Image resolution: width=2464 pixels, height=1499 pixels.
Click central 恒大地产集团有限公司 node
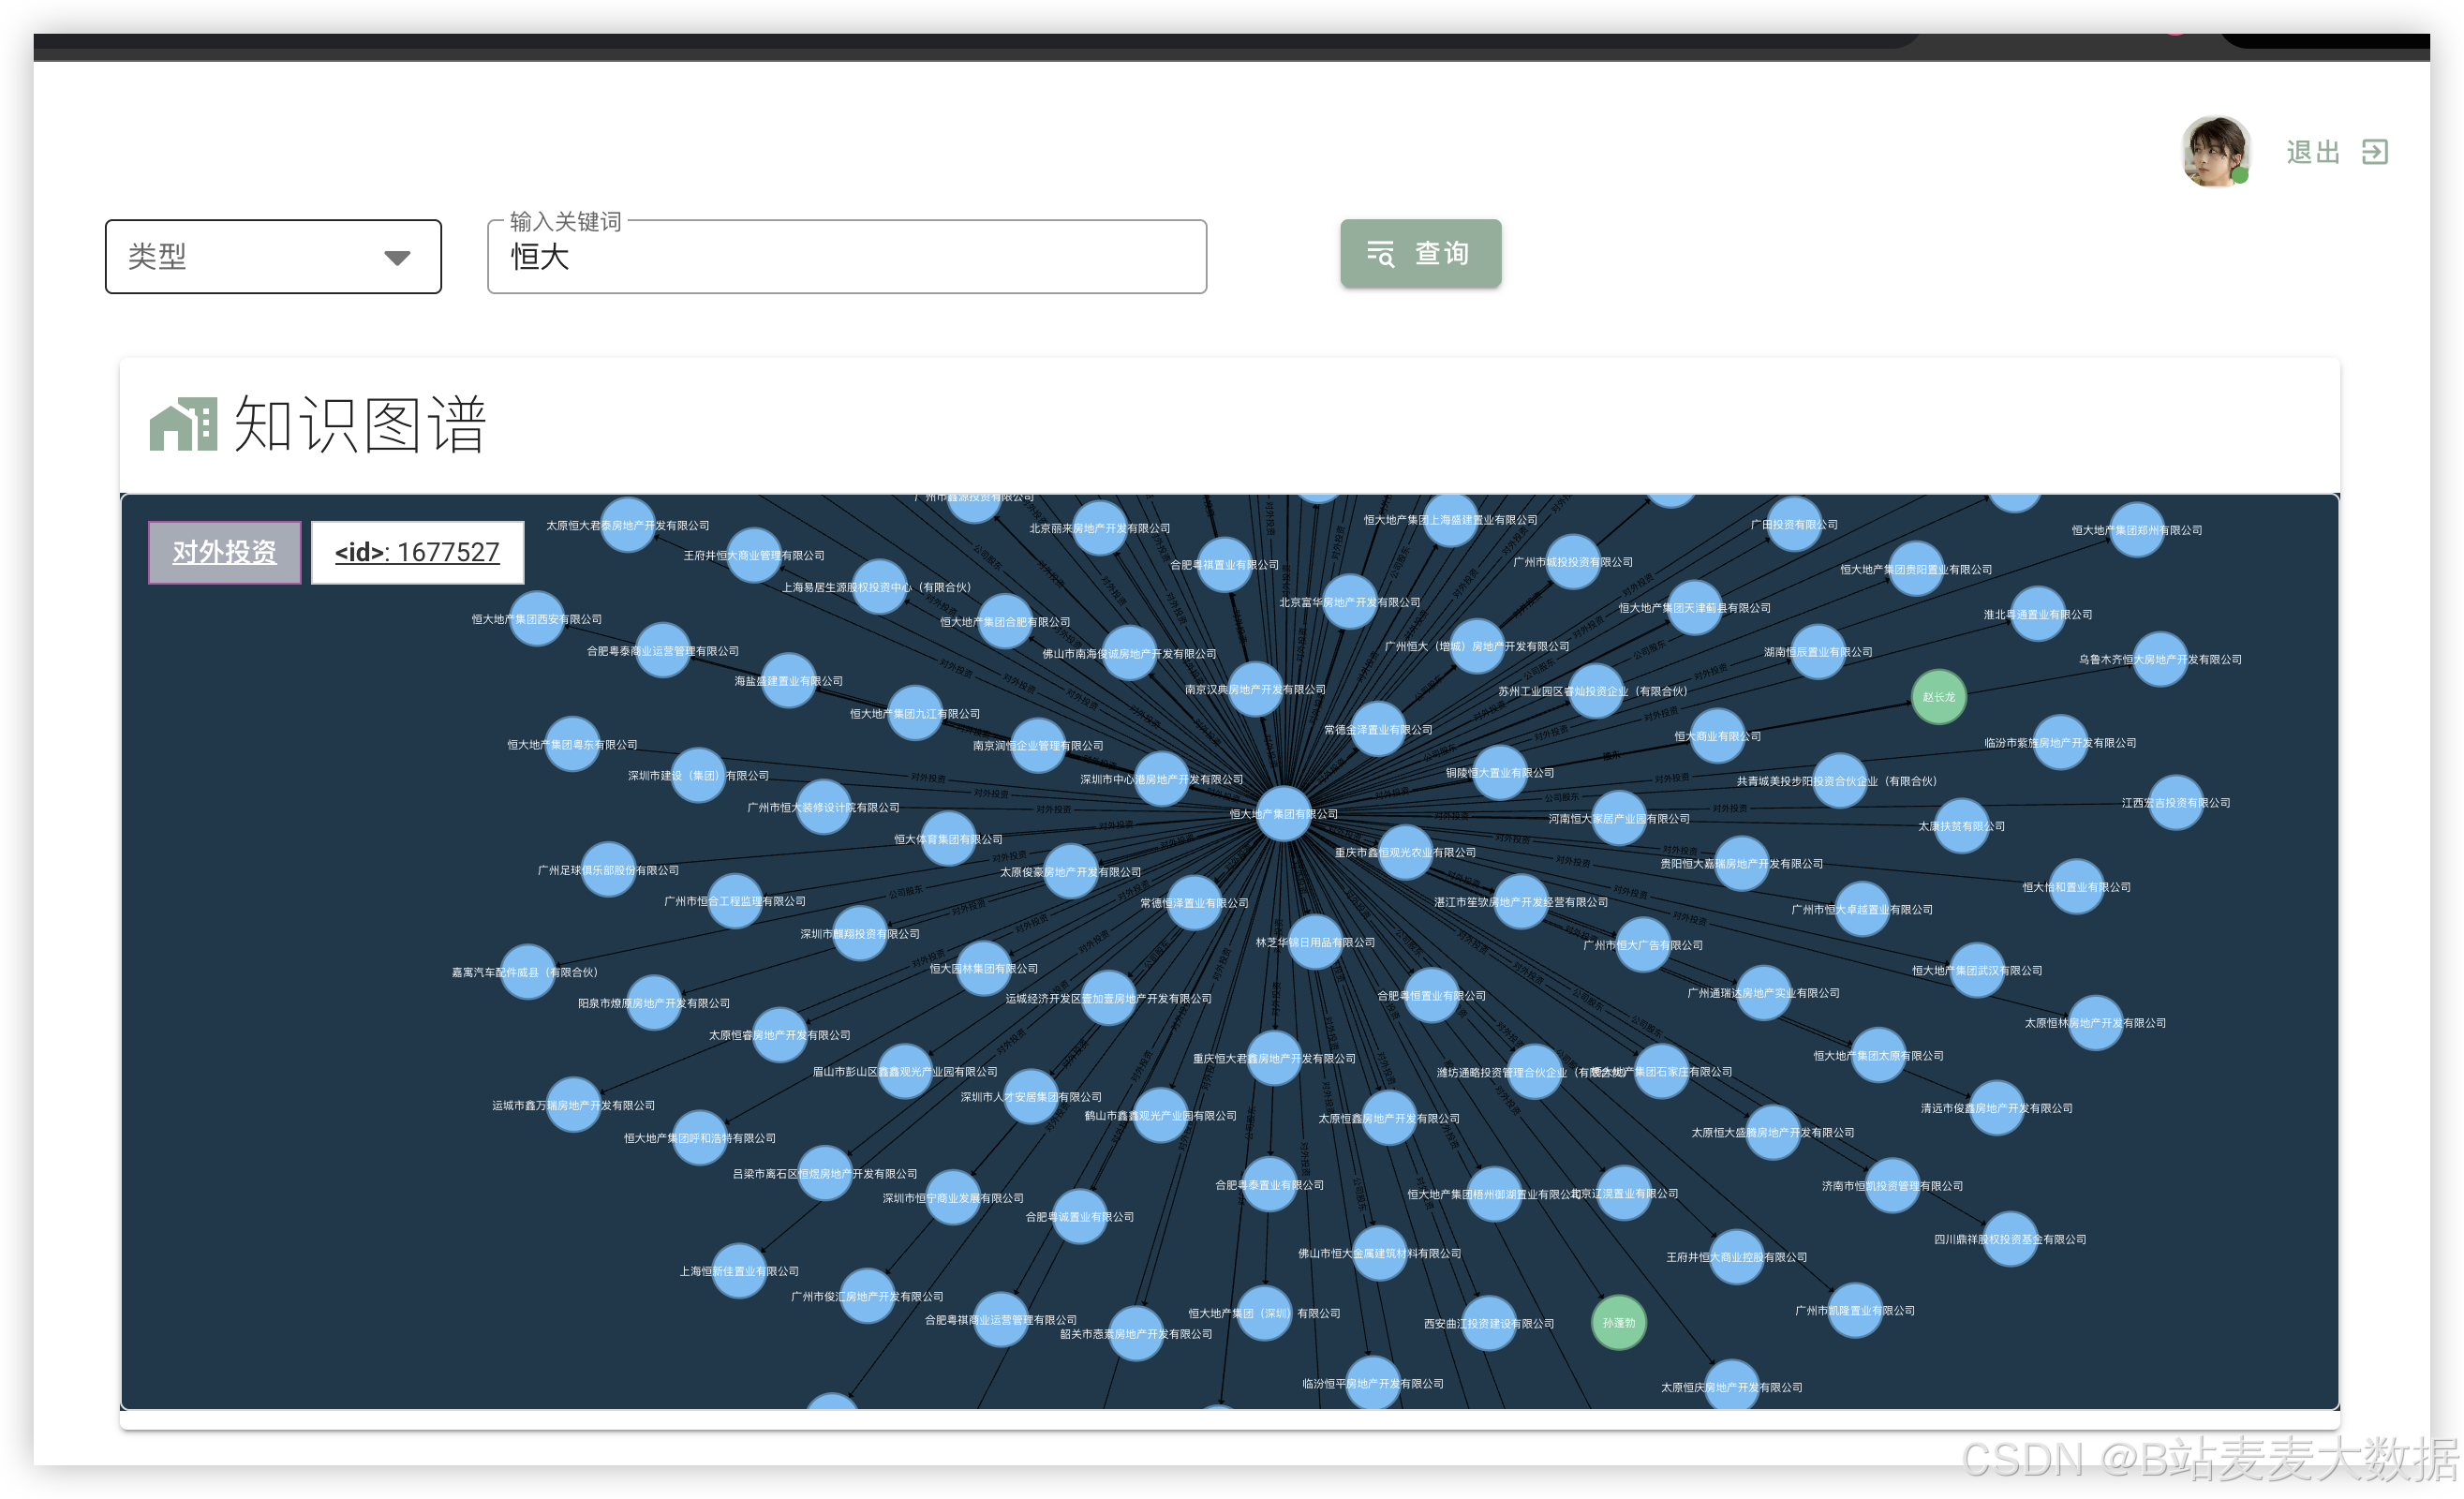point(1283,813)
